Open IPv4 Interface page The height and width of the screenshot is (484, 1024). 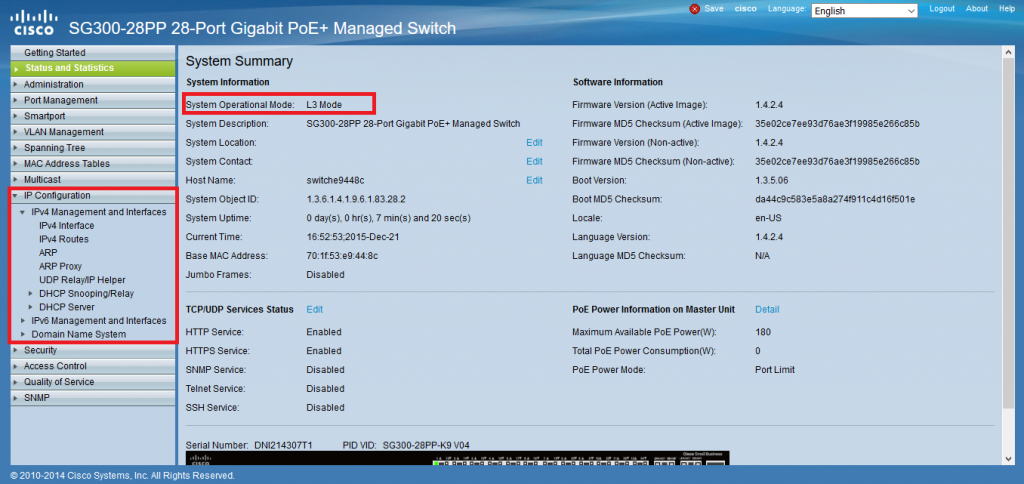(67, 225)
